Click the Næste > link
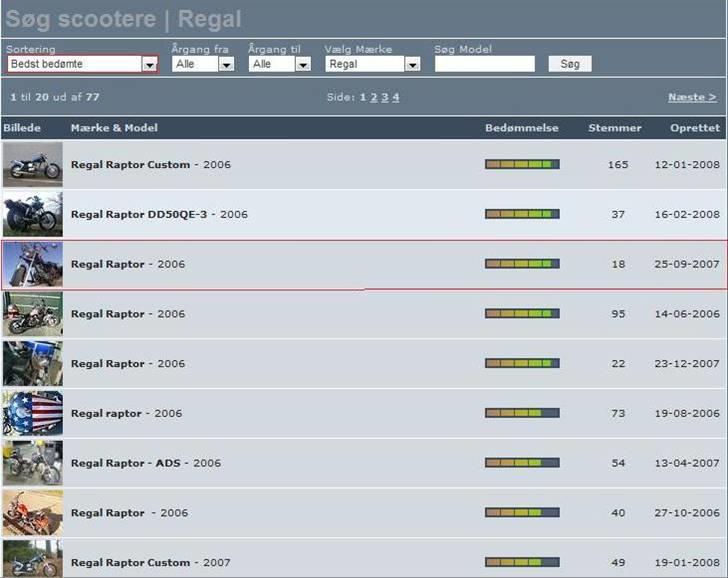728x578 pixels. point(692,97)
